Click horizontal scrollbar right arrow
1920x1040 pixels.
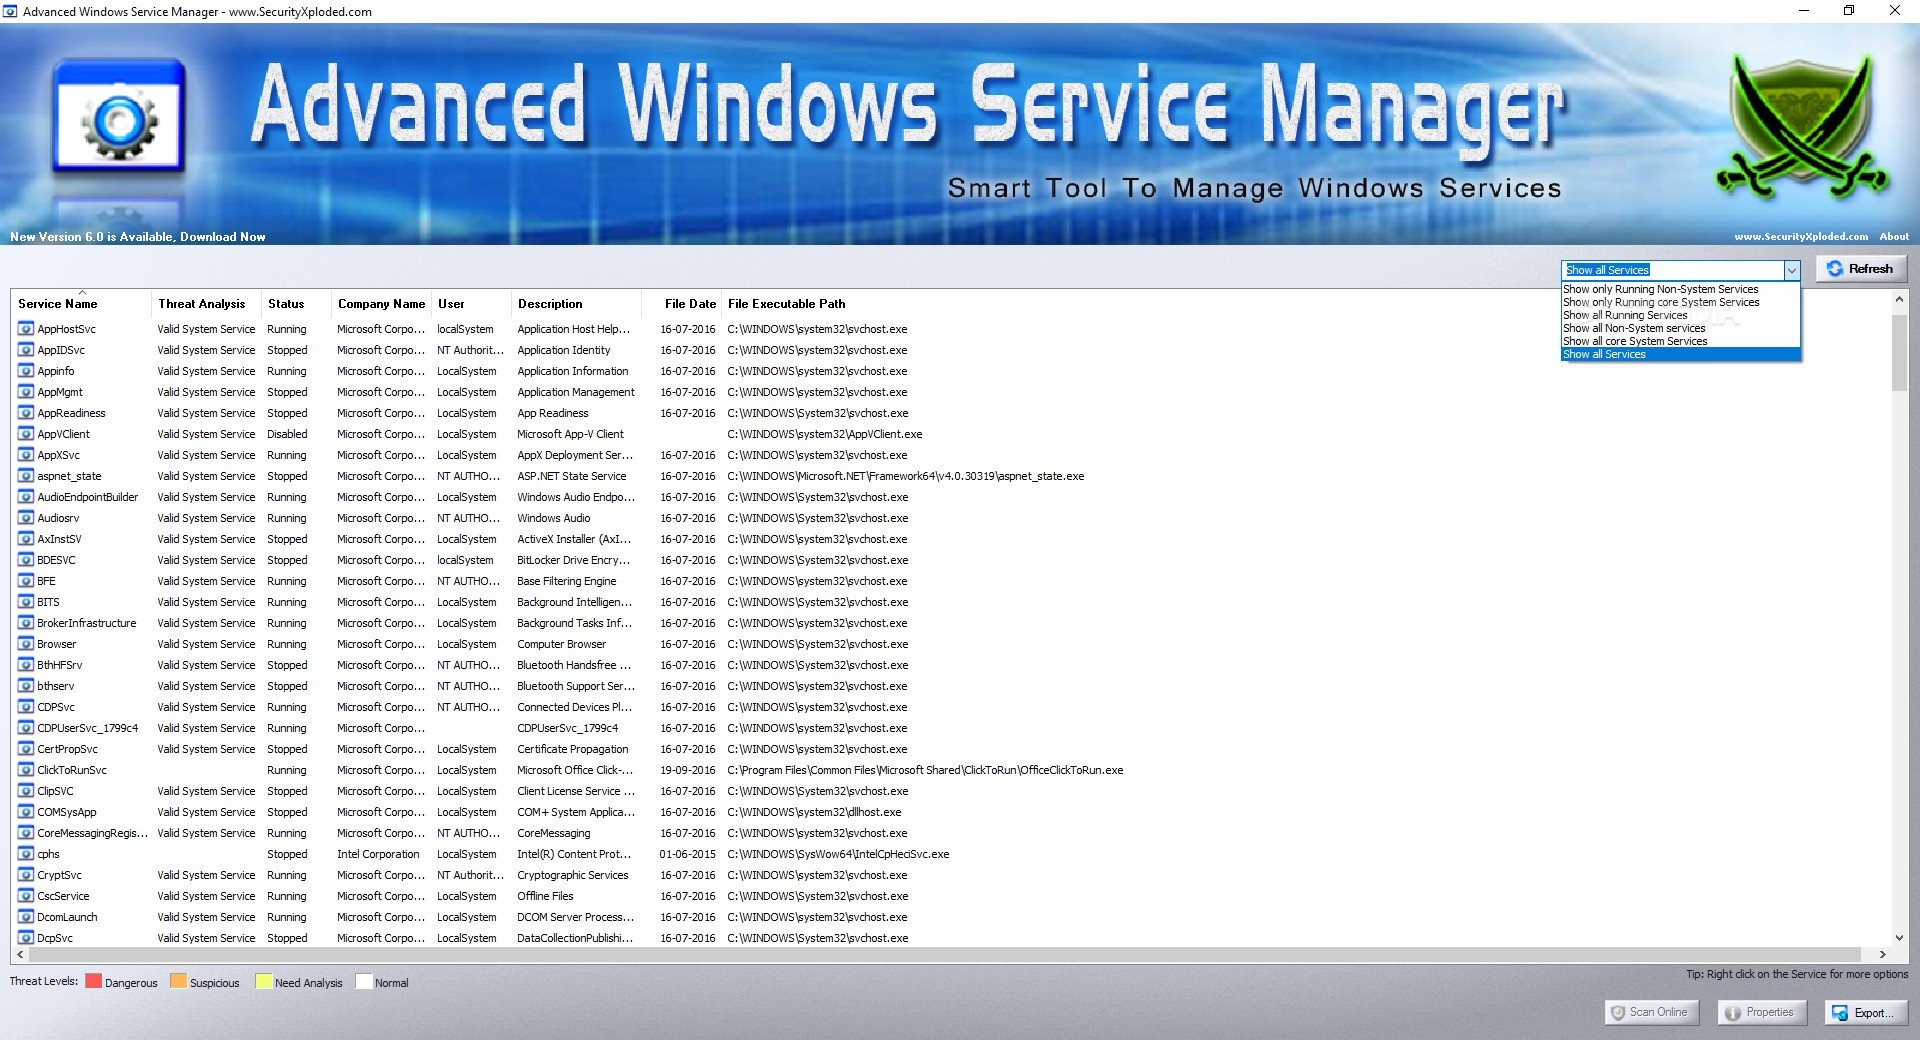coord(1882,955)
